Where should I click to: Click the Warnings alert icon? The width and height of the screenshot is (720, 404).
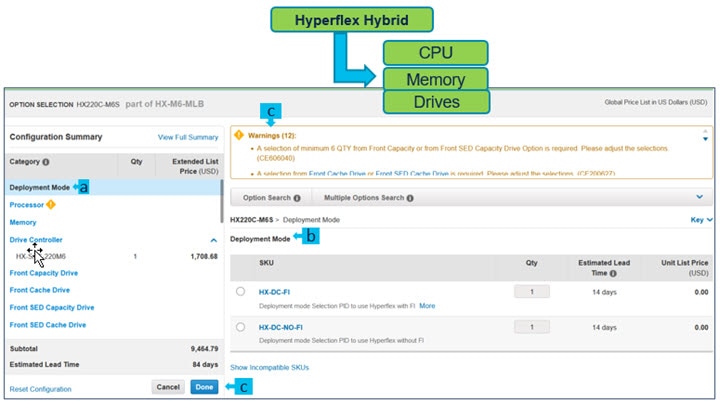[240, 132]
